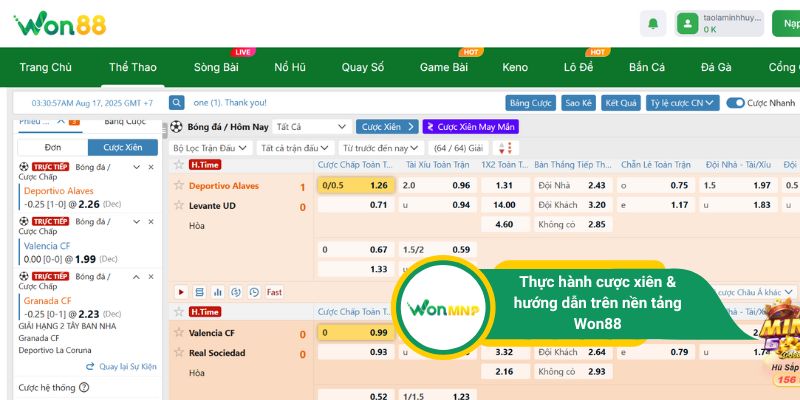Click the Sao Kê button

click(579, 103)
